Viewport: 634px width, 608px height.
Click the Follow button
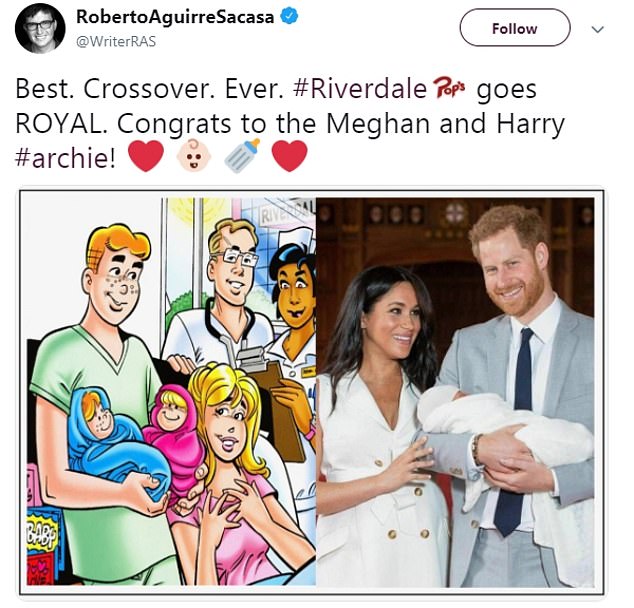point(514,28)
